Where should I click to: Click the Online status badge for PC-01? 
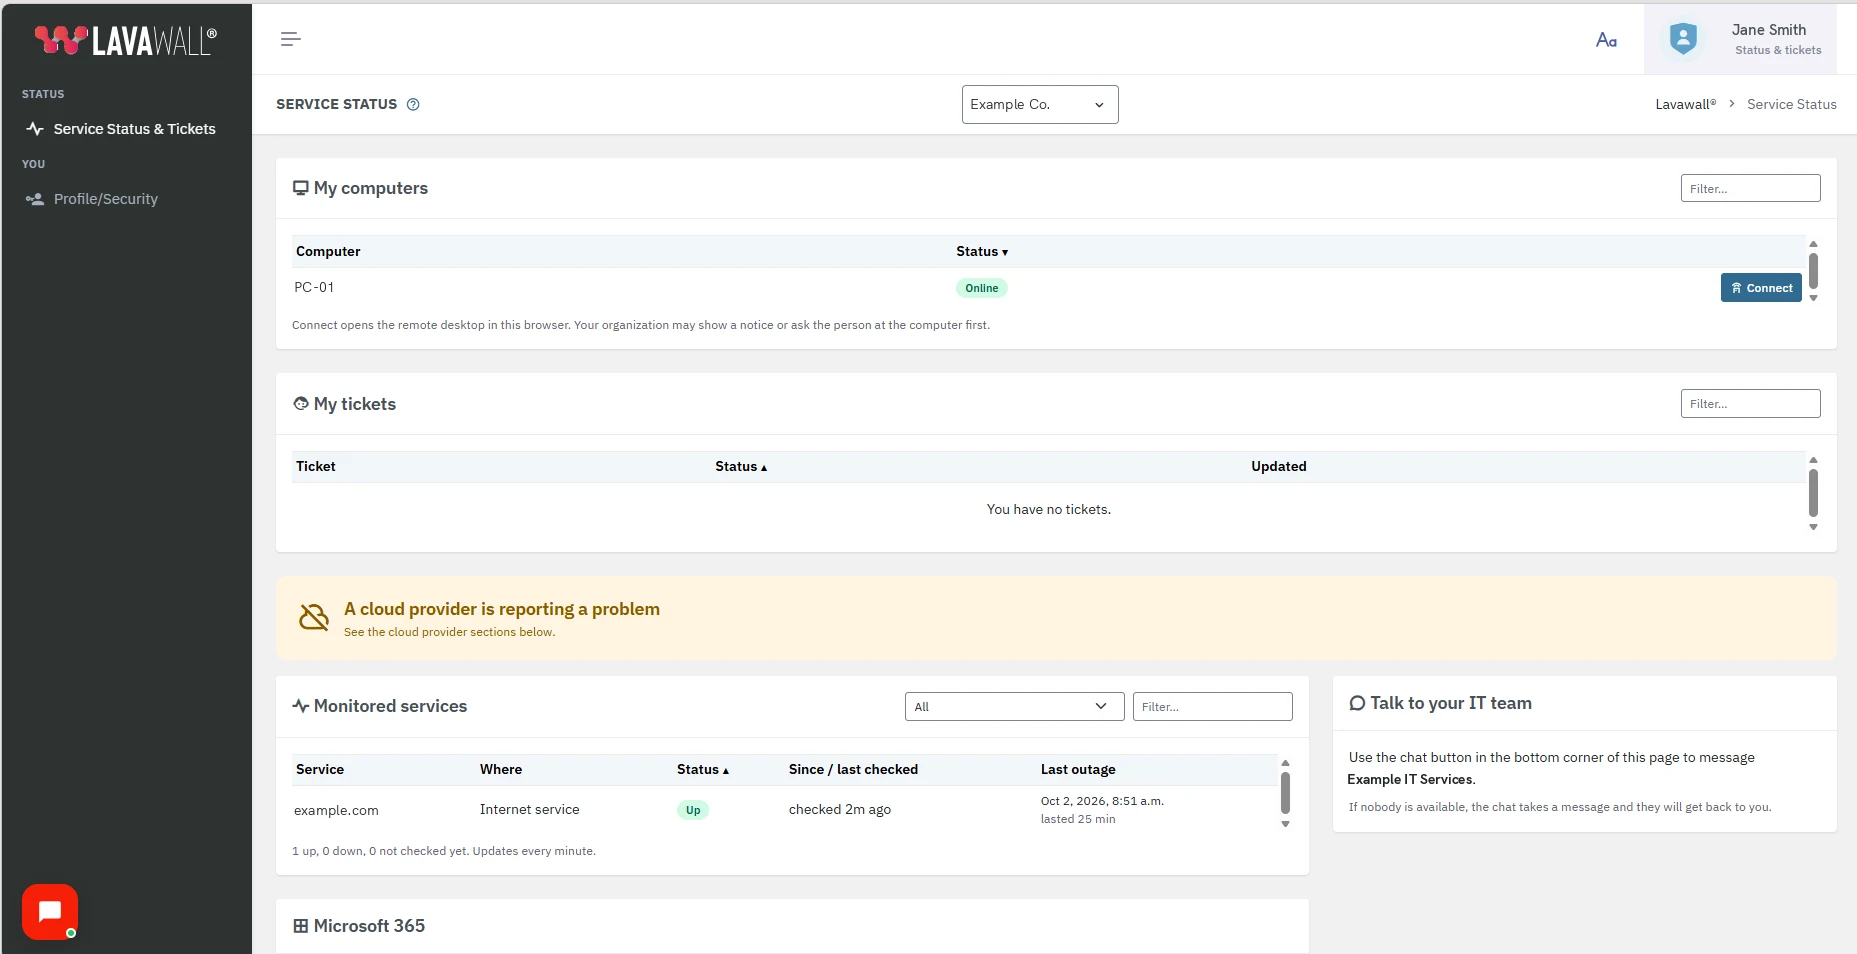click(x=981, y=288)
